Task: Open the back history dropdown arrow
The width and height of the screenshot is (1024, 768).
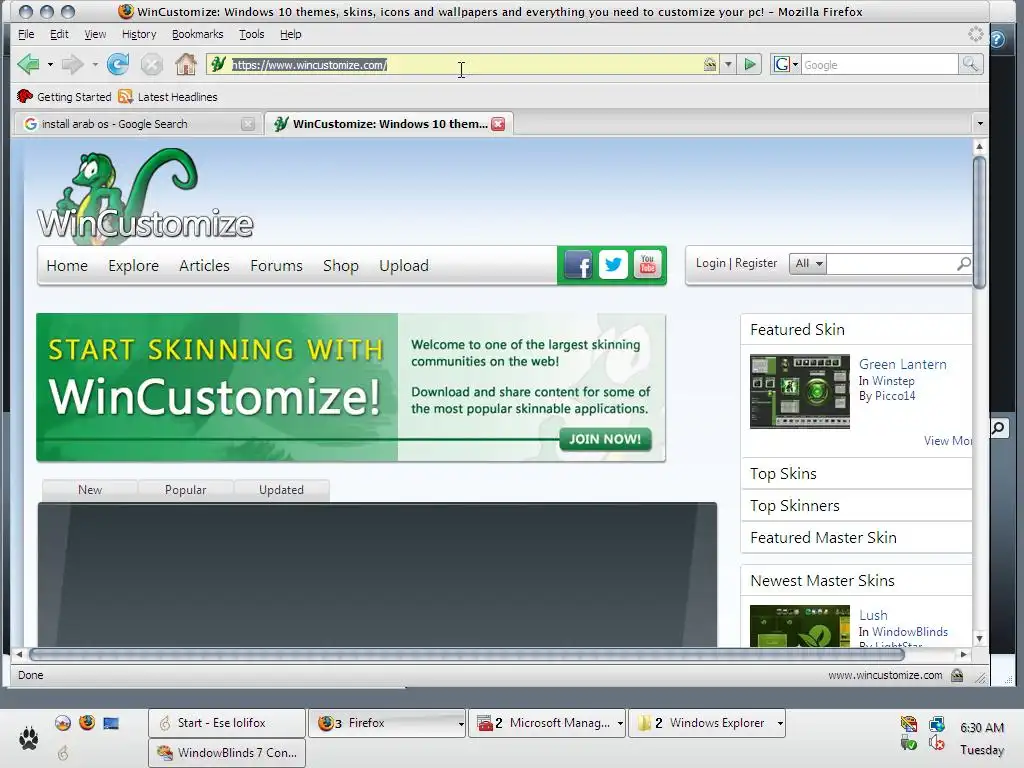Action: 50,65
